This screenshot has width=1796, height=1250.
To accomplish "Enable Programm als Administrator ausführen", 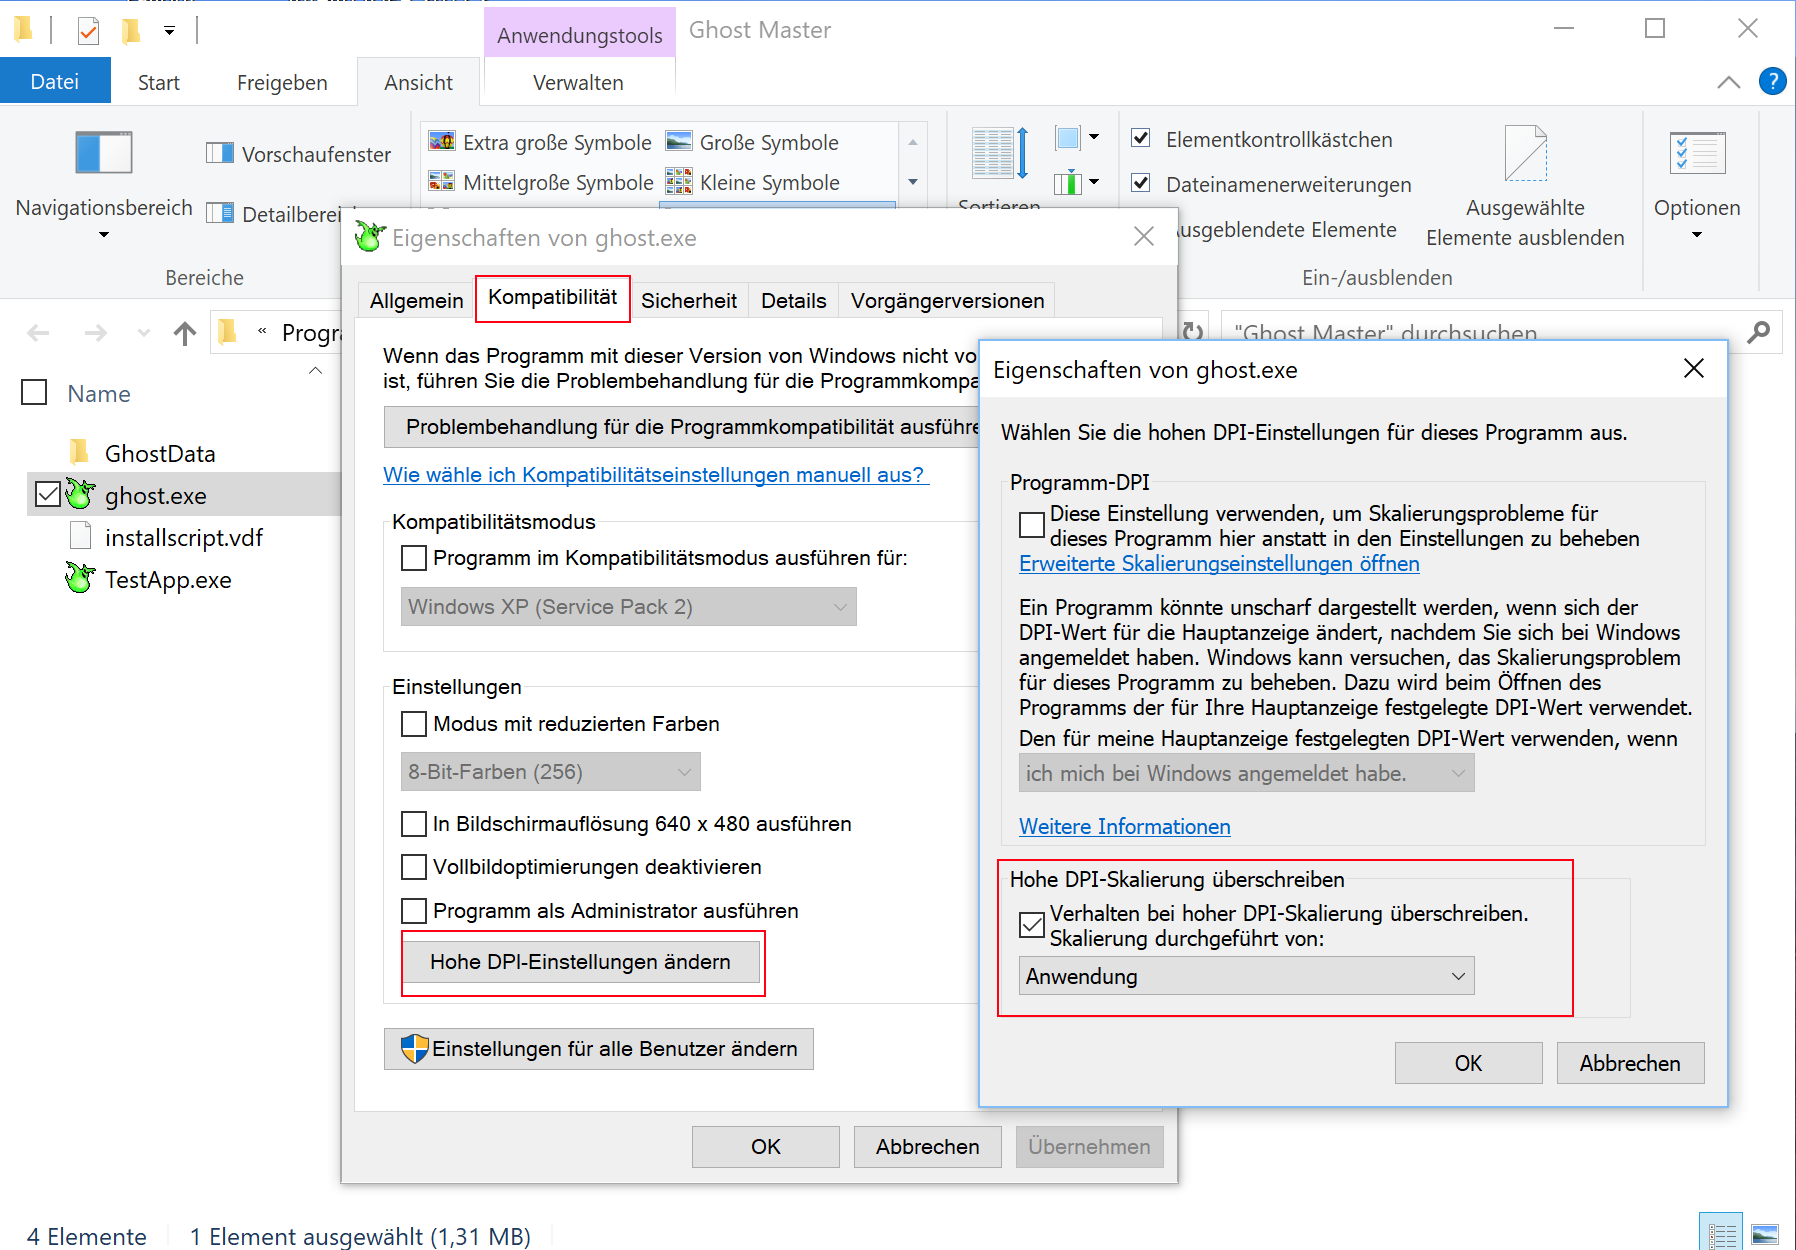I will pos(414,911).
